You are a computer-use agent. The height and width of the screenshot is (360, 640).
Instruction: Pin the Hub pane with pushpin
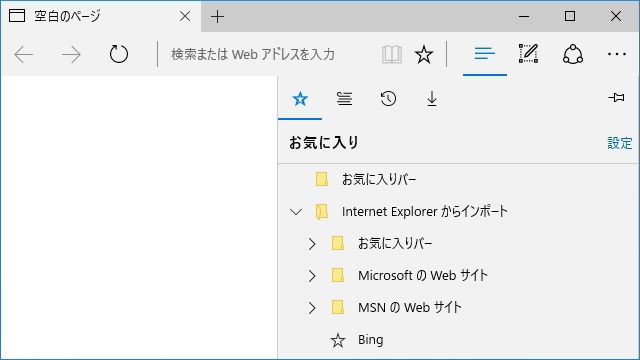[x=616, y=98]
